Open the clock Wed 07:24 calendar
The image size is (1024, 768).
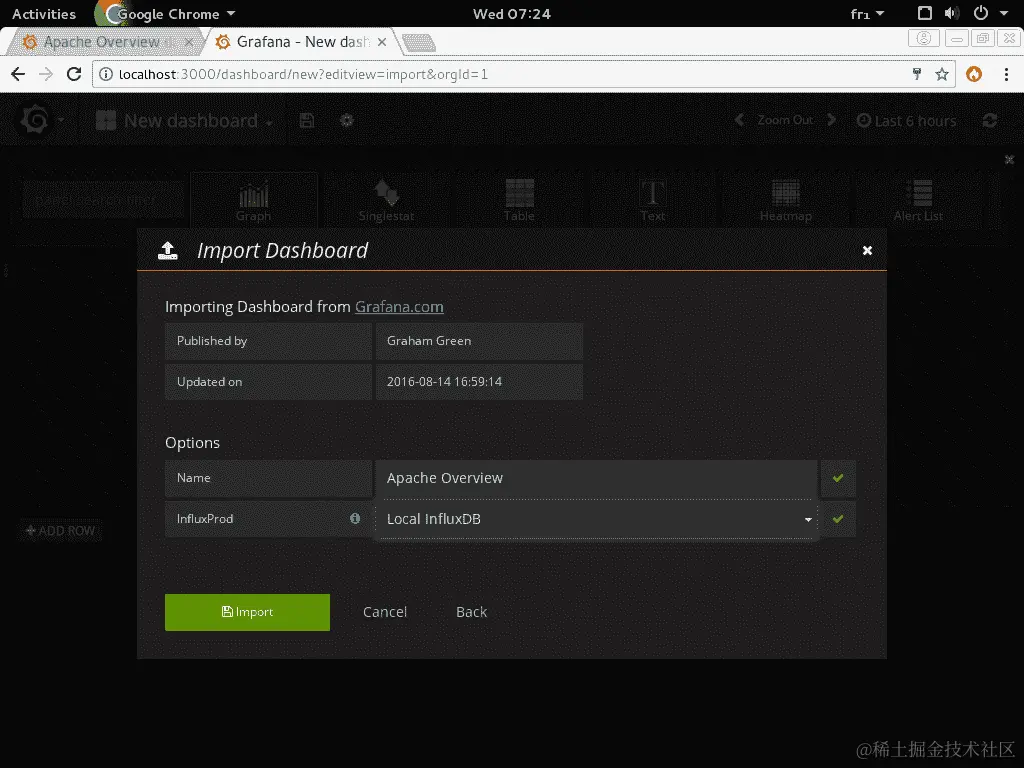coord(512,14)
